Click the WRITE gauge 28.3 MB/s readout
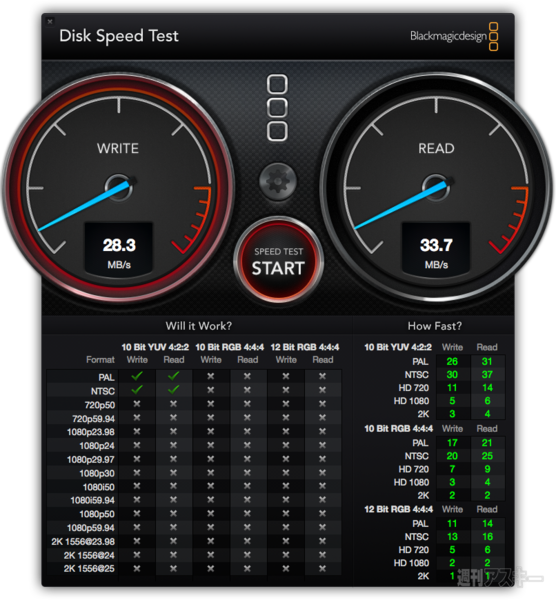Screen dimensions: 556x600 coord(119,249)
